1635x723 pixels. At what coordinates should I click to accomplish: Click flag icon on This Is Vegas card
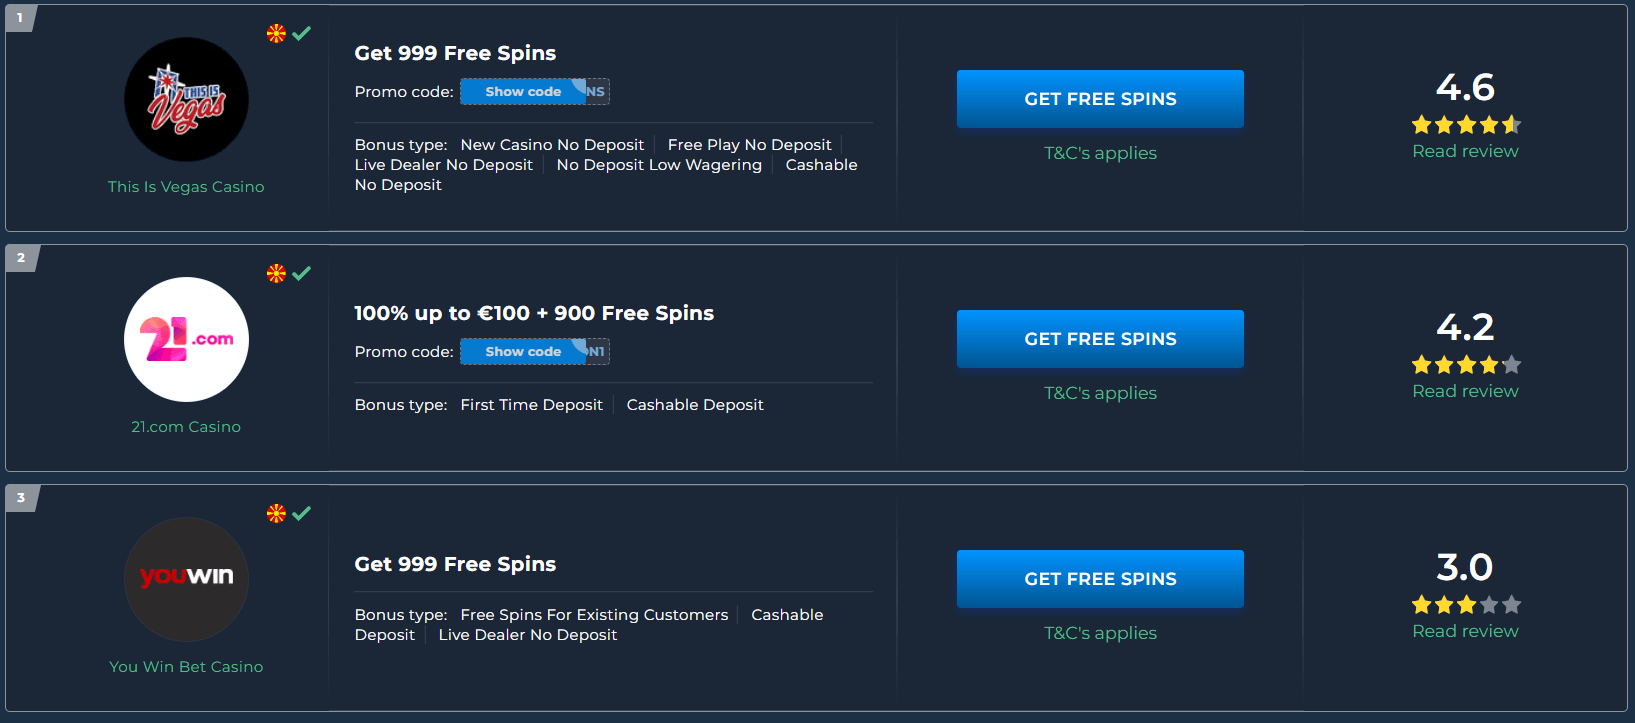[x=276, y=33]
